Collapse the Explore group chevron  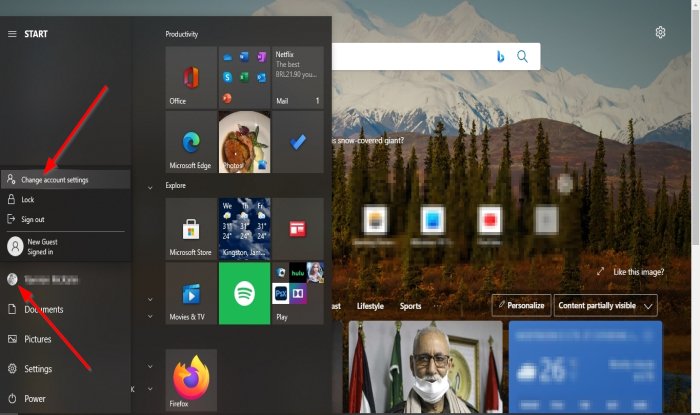(150, 186)
